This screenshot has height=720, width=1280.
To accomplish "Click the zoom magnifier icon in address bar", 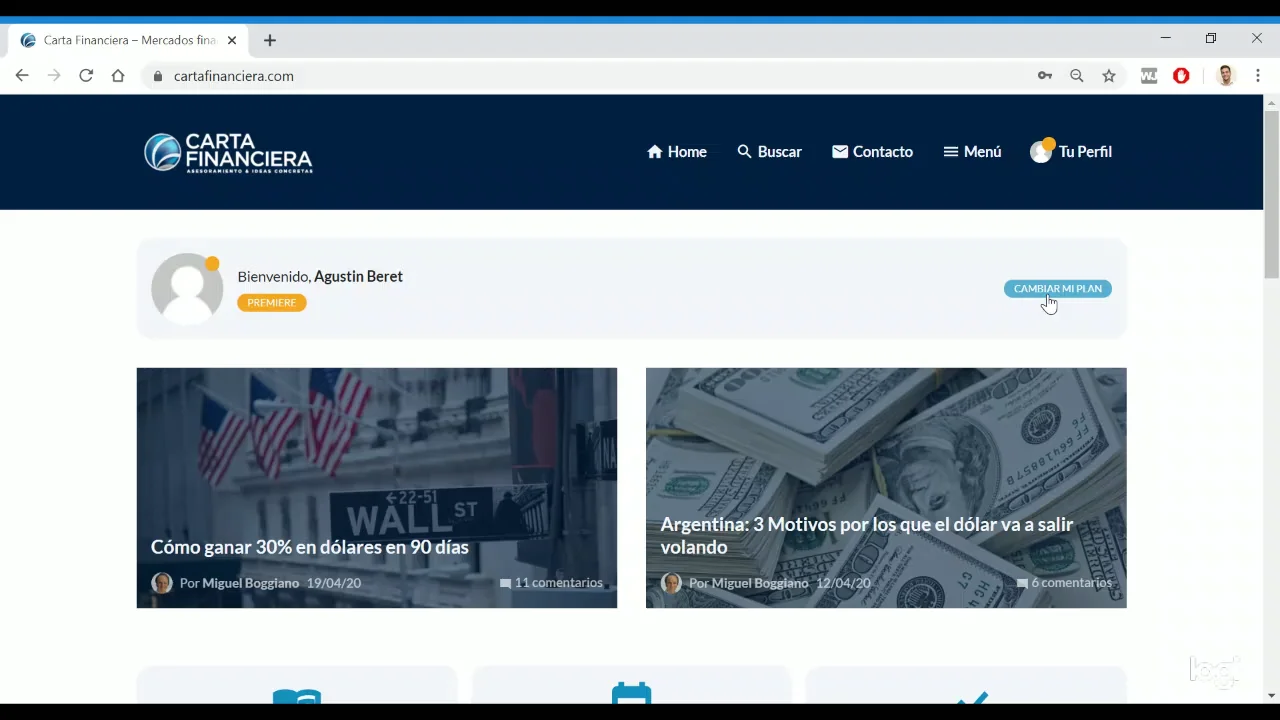I will point(1077,76).
